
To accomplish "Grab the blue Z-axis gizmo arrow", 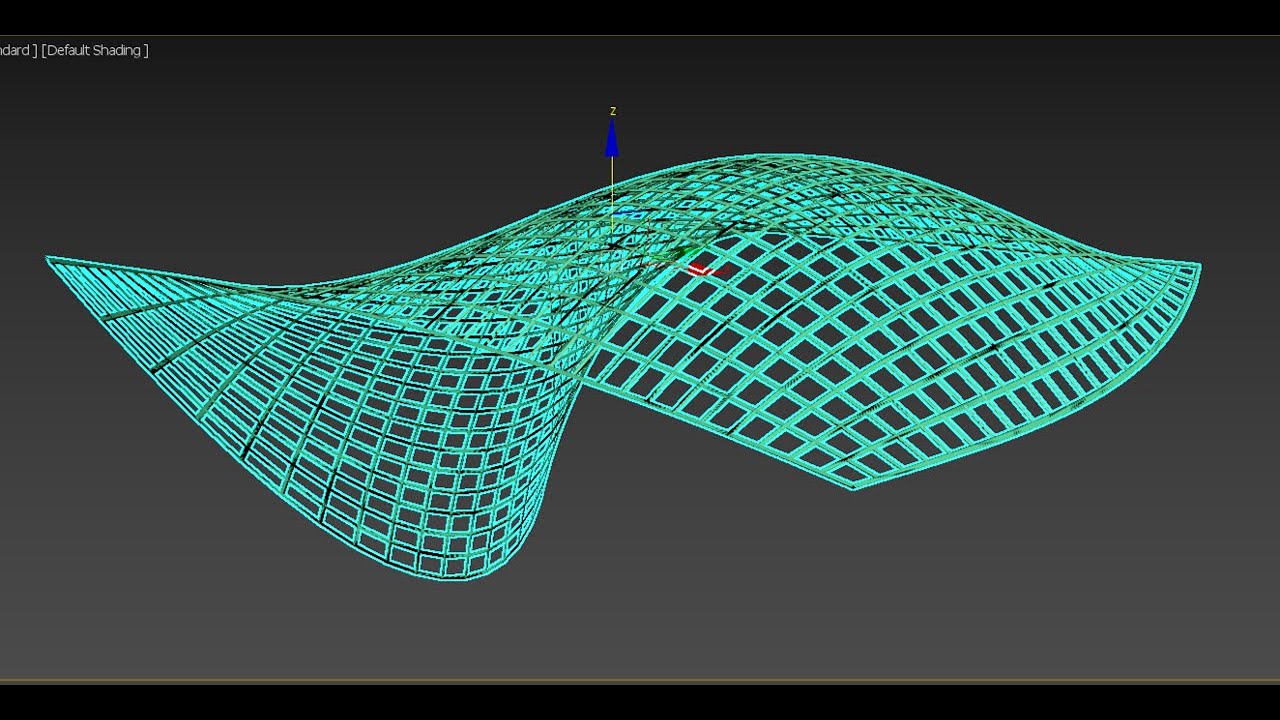I will pyautogui.click(x=611, y=138).
